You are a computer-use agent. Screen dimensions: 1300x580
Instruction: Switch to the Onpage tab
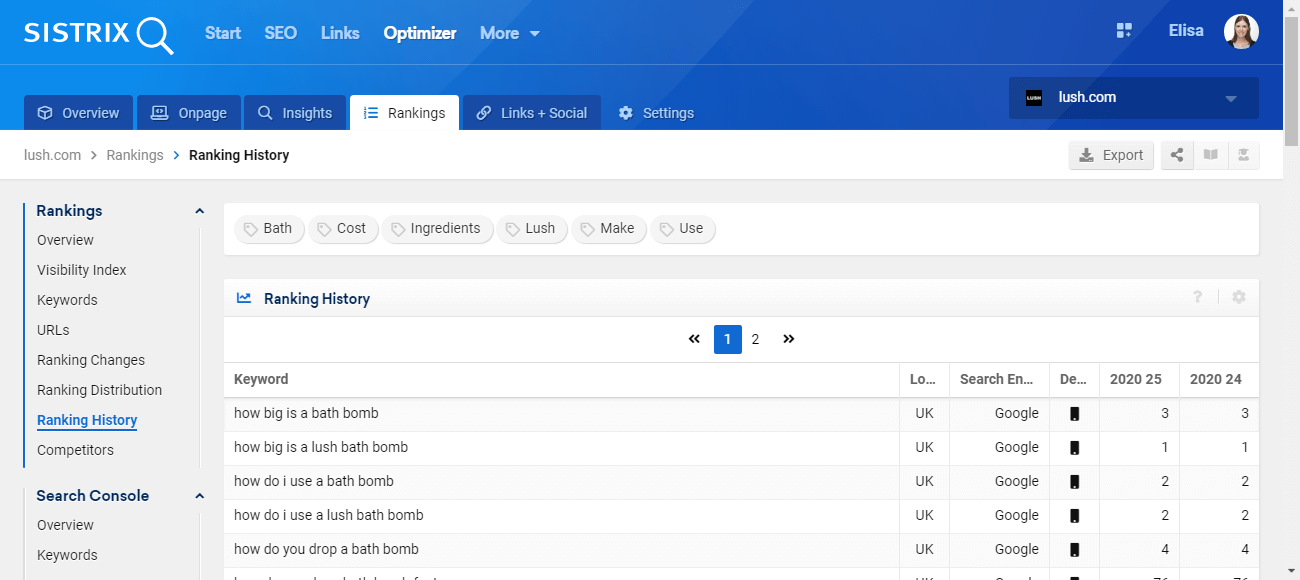click(x=189, y=113)
